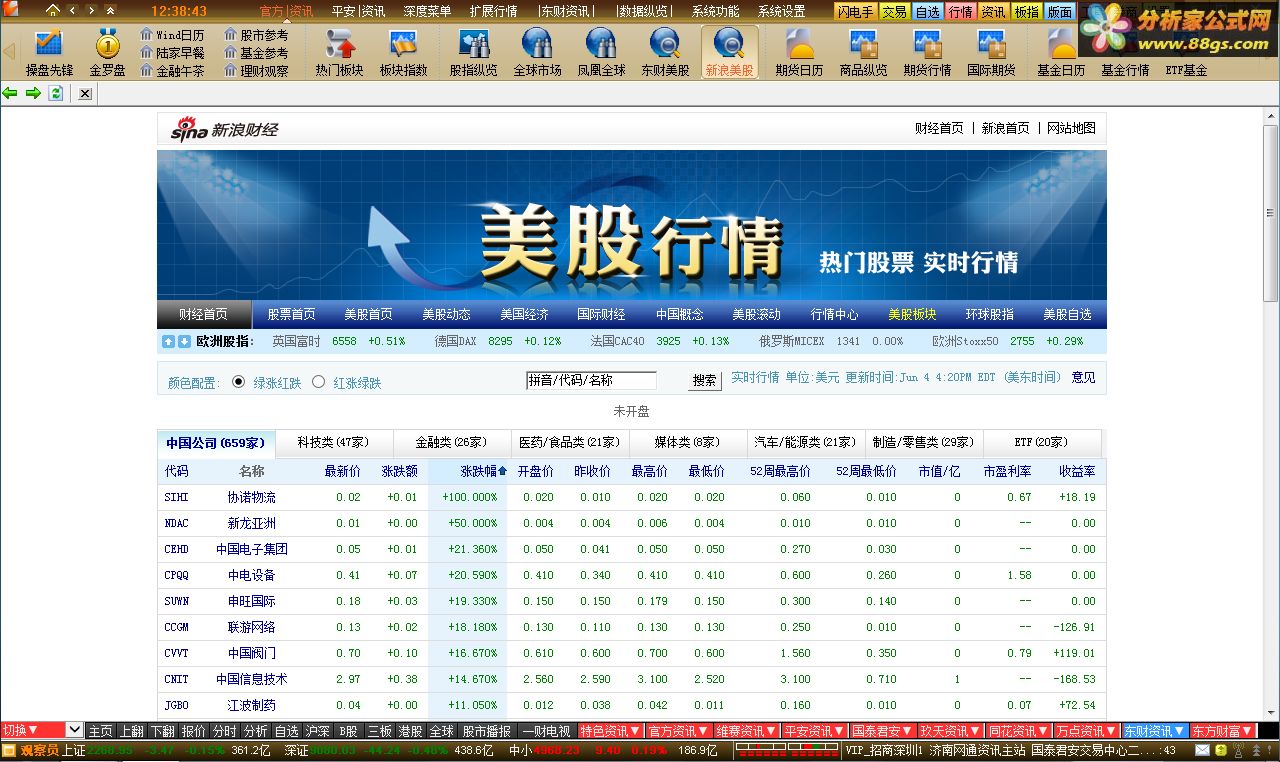Click the 闪电手 button in the title bar
Screen dimensions: 1280x762
click(855, 12)
